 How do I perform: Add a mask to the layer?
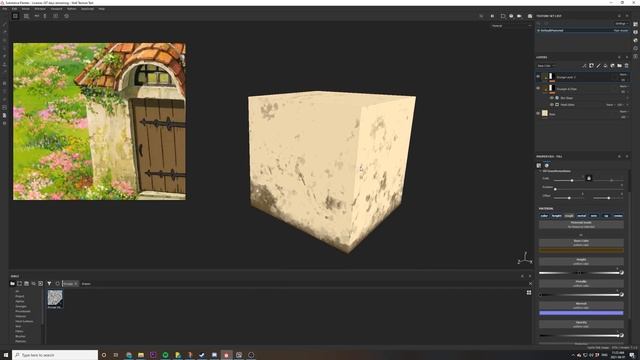[x=591, y=66]
